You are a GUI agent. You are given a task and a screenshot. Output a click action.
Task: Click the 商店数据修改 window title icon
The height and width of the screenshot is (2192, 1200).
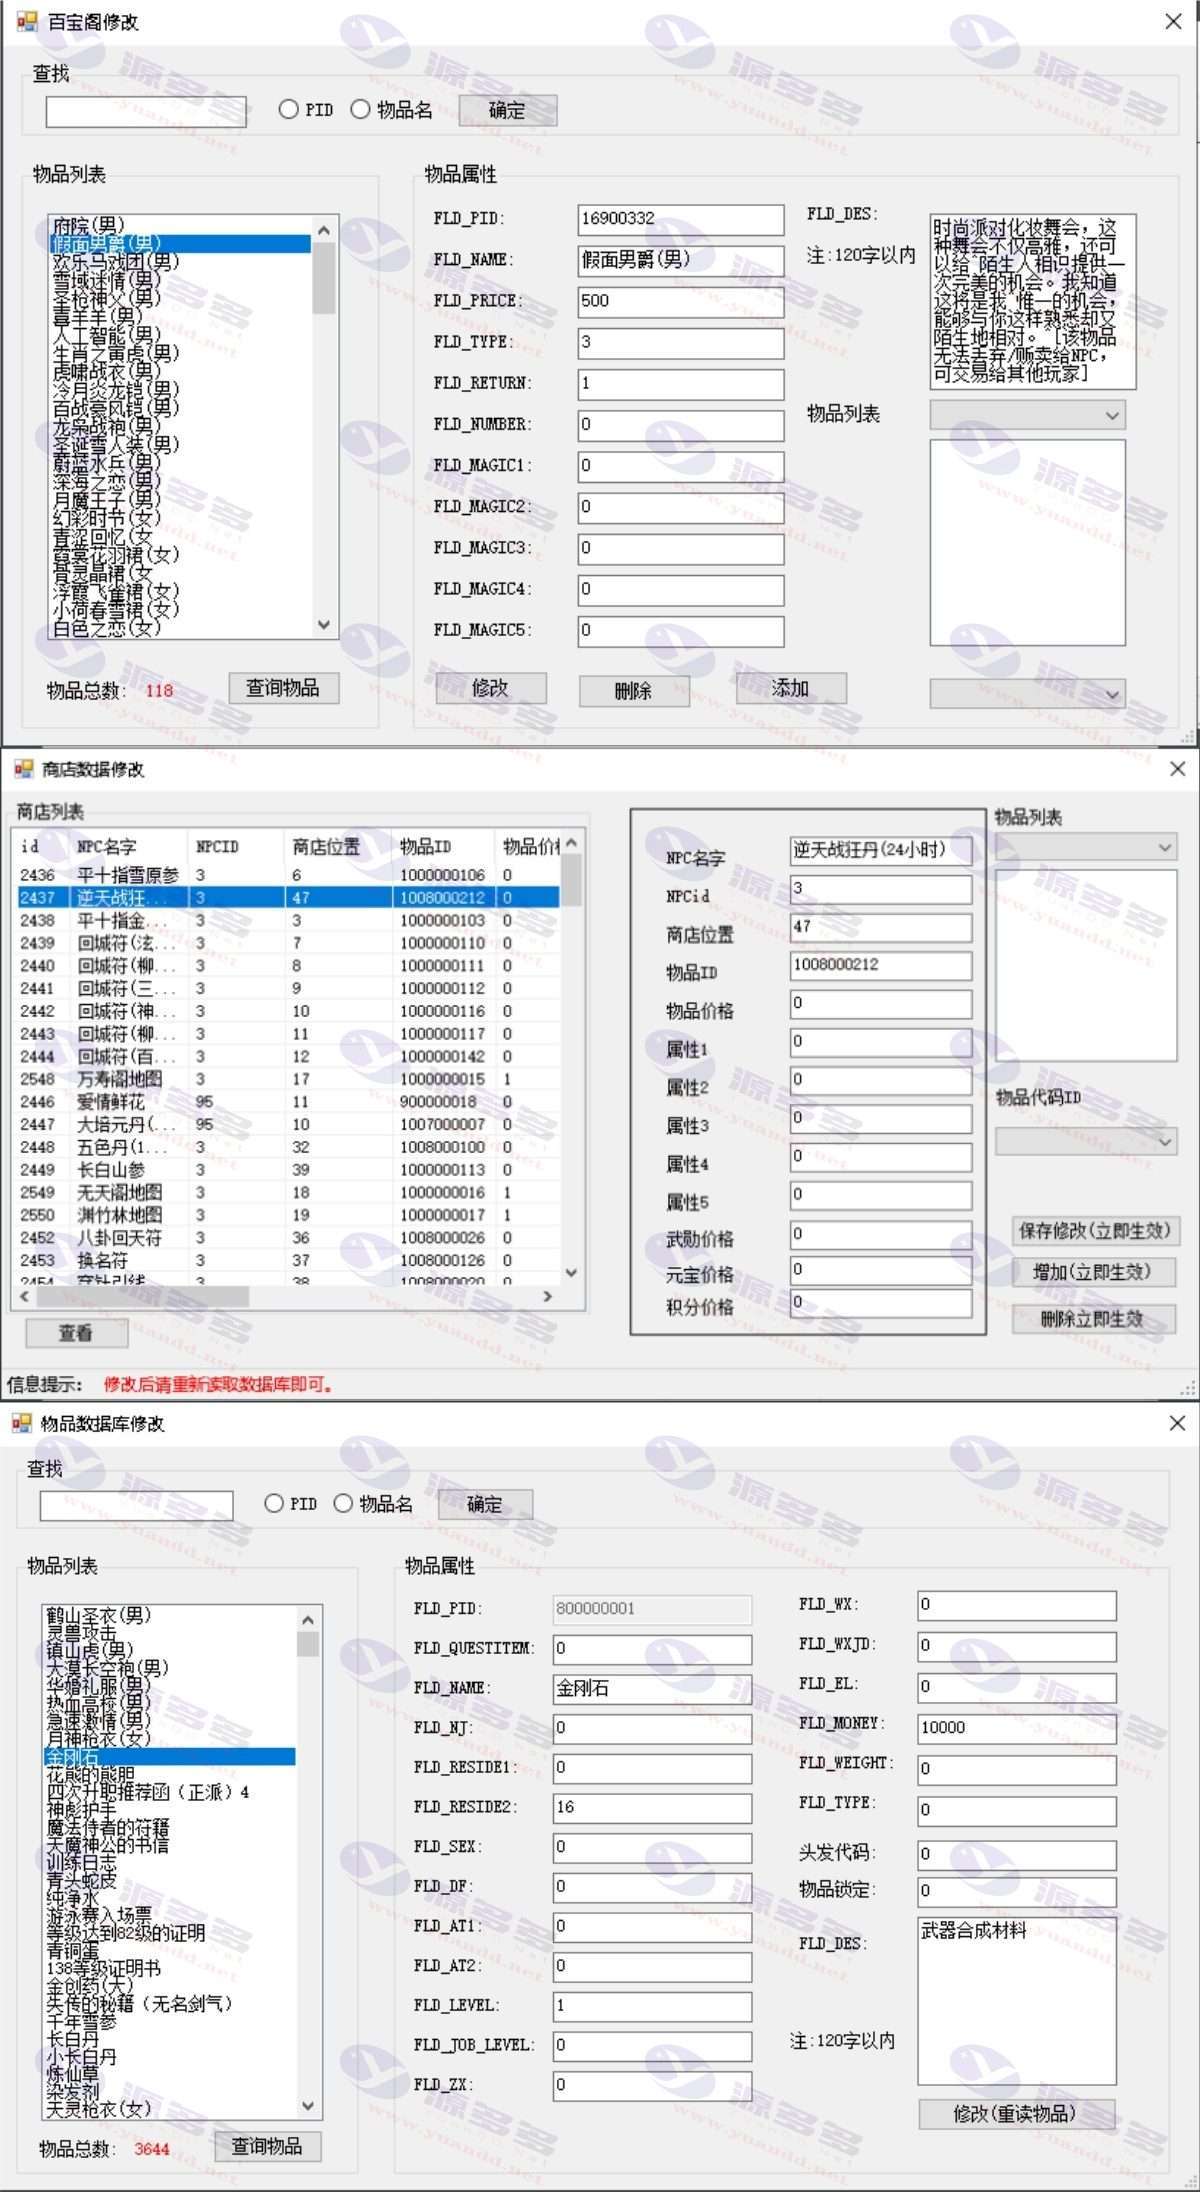(x=23, y=768)
